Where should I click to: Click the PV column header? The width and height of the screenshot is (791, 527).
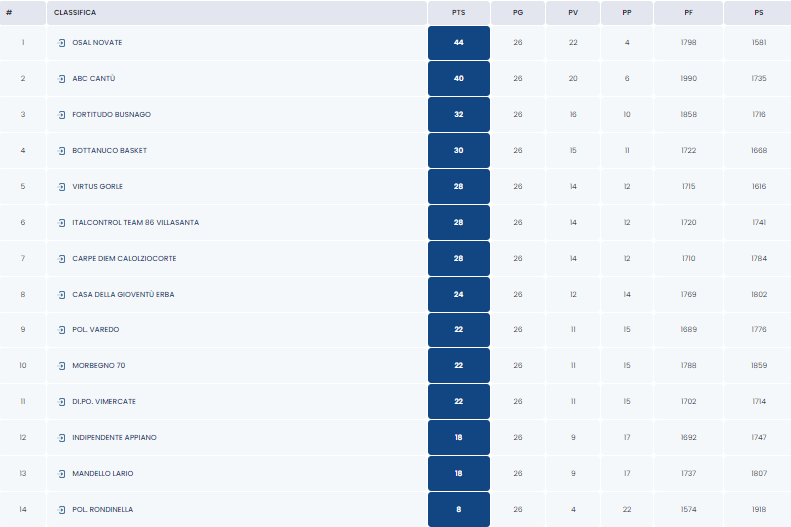[573, 13]
